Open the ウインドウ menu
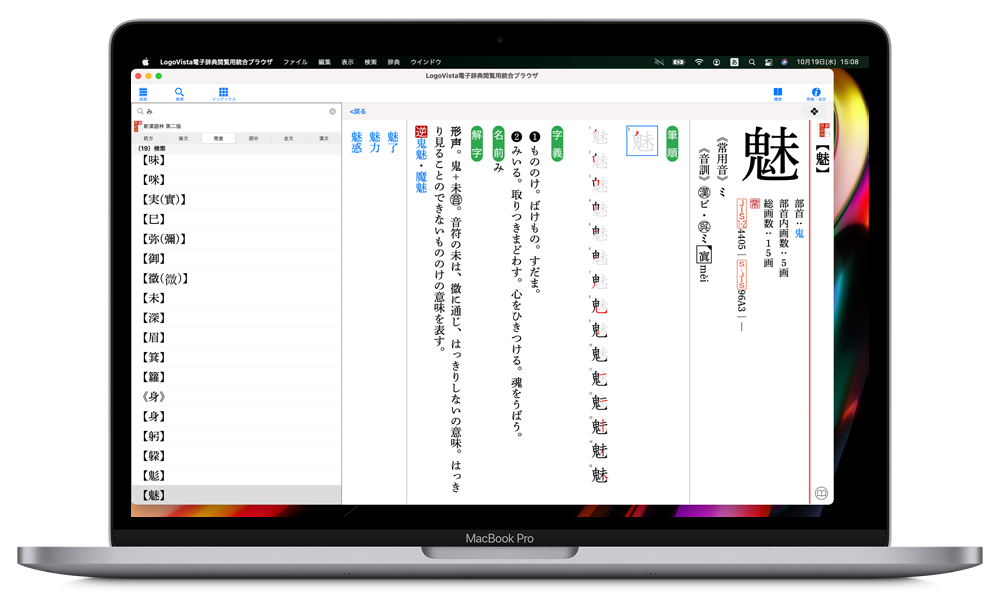 (426, 62)
